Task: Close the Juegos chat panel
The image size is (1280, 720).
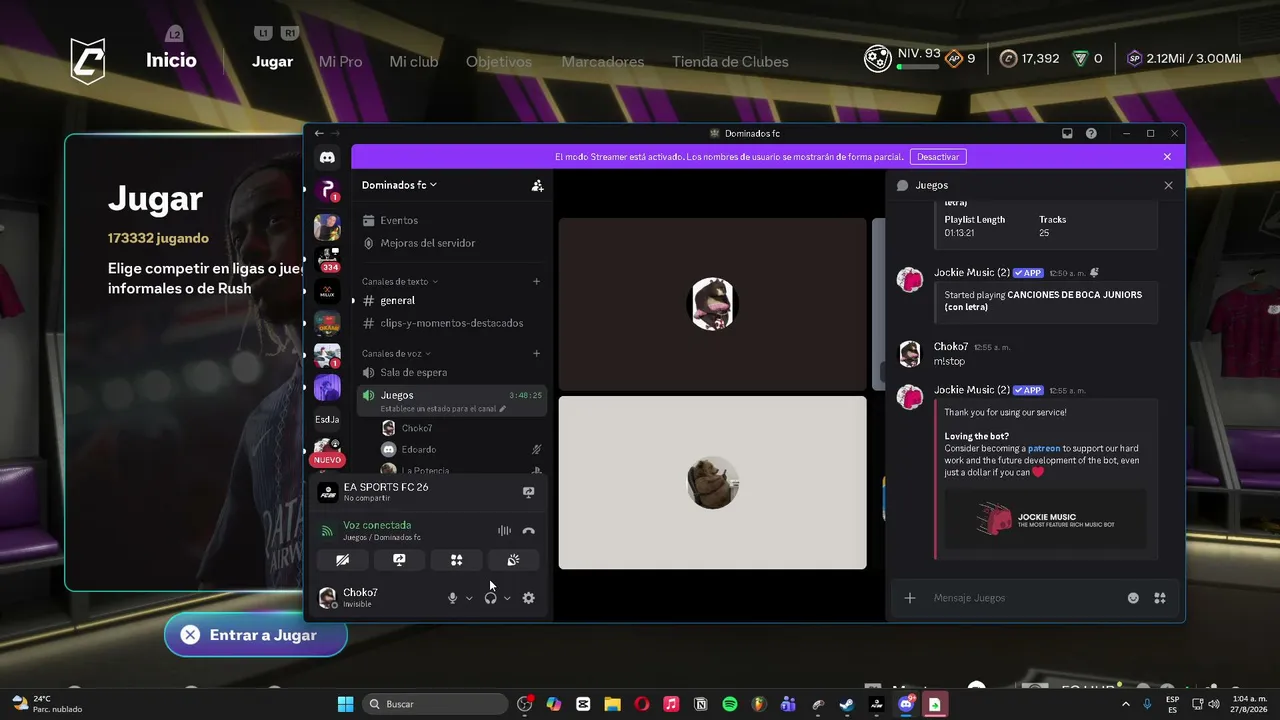Action: (x=1168, y=185)
